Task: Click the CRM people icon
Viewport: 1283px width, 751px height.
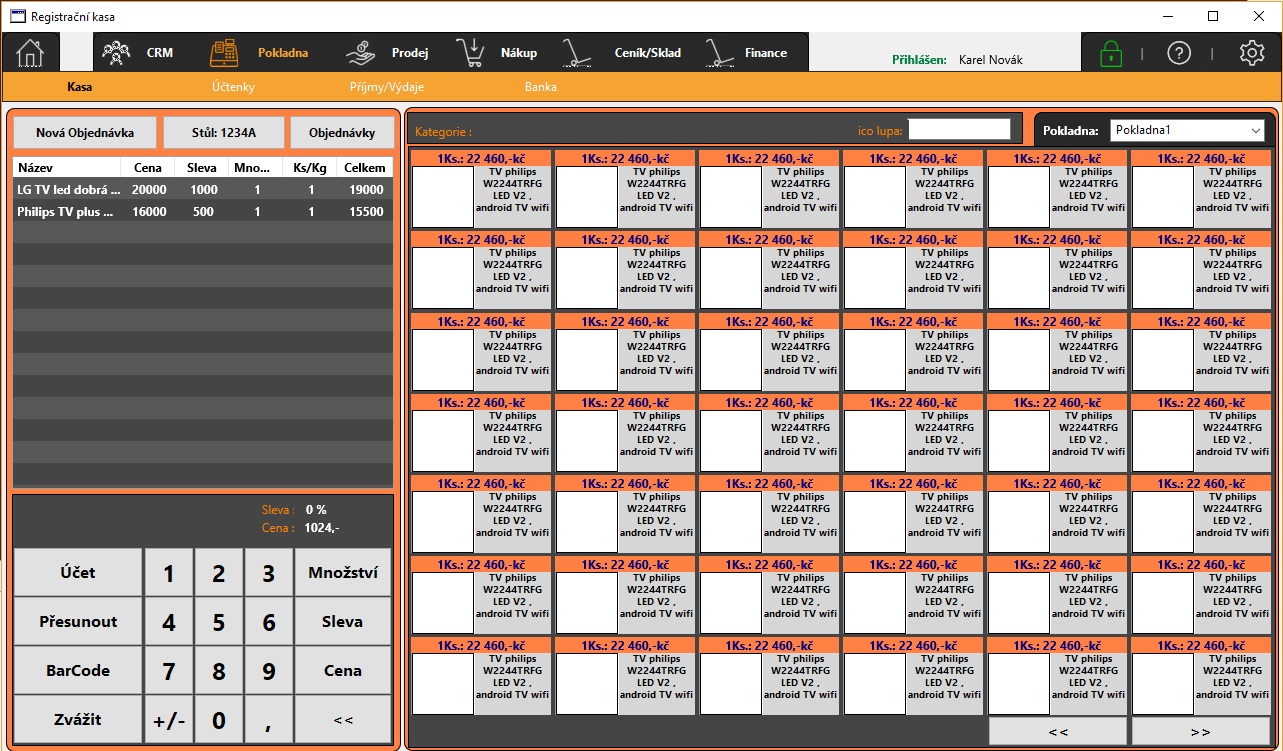Action: coord(116,53)
